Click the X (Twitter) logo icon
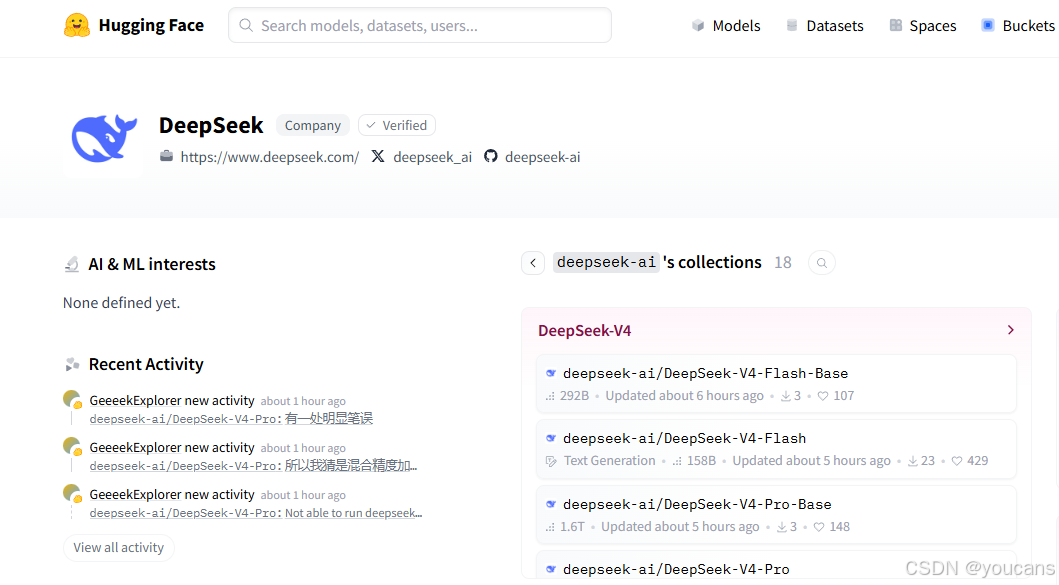Viewport: 1059px width, 585px height. click(x=378, y=157)
